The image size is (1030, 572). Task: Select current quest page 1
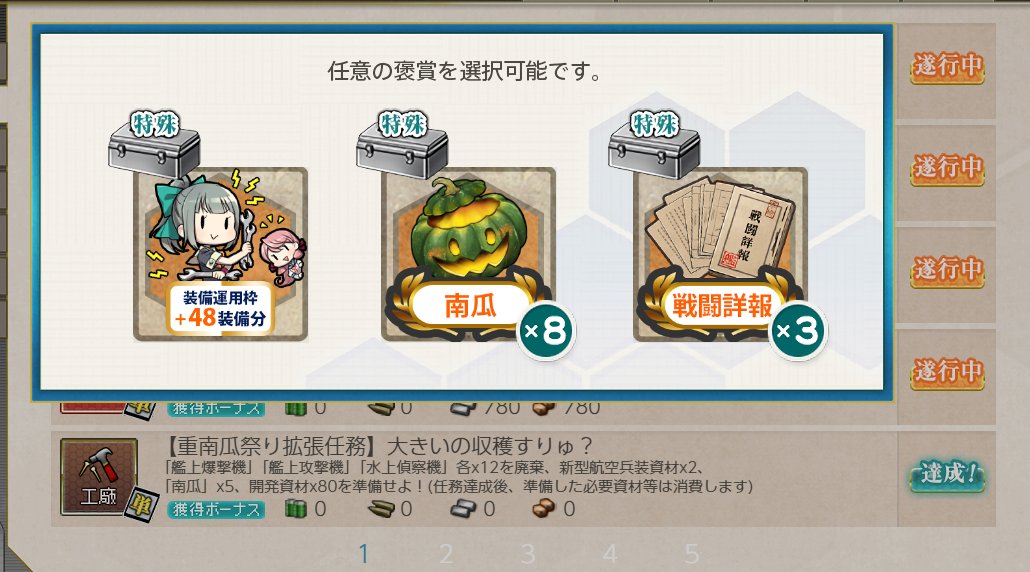click(x=363, y=554)
